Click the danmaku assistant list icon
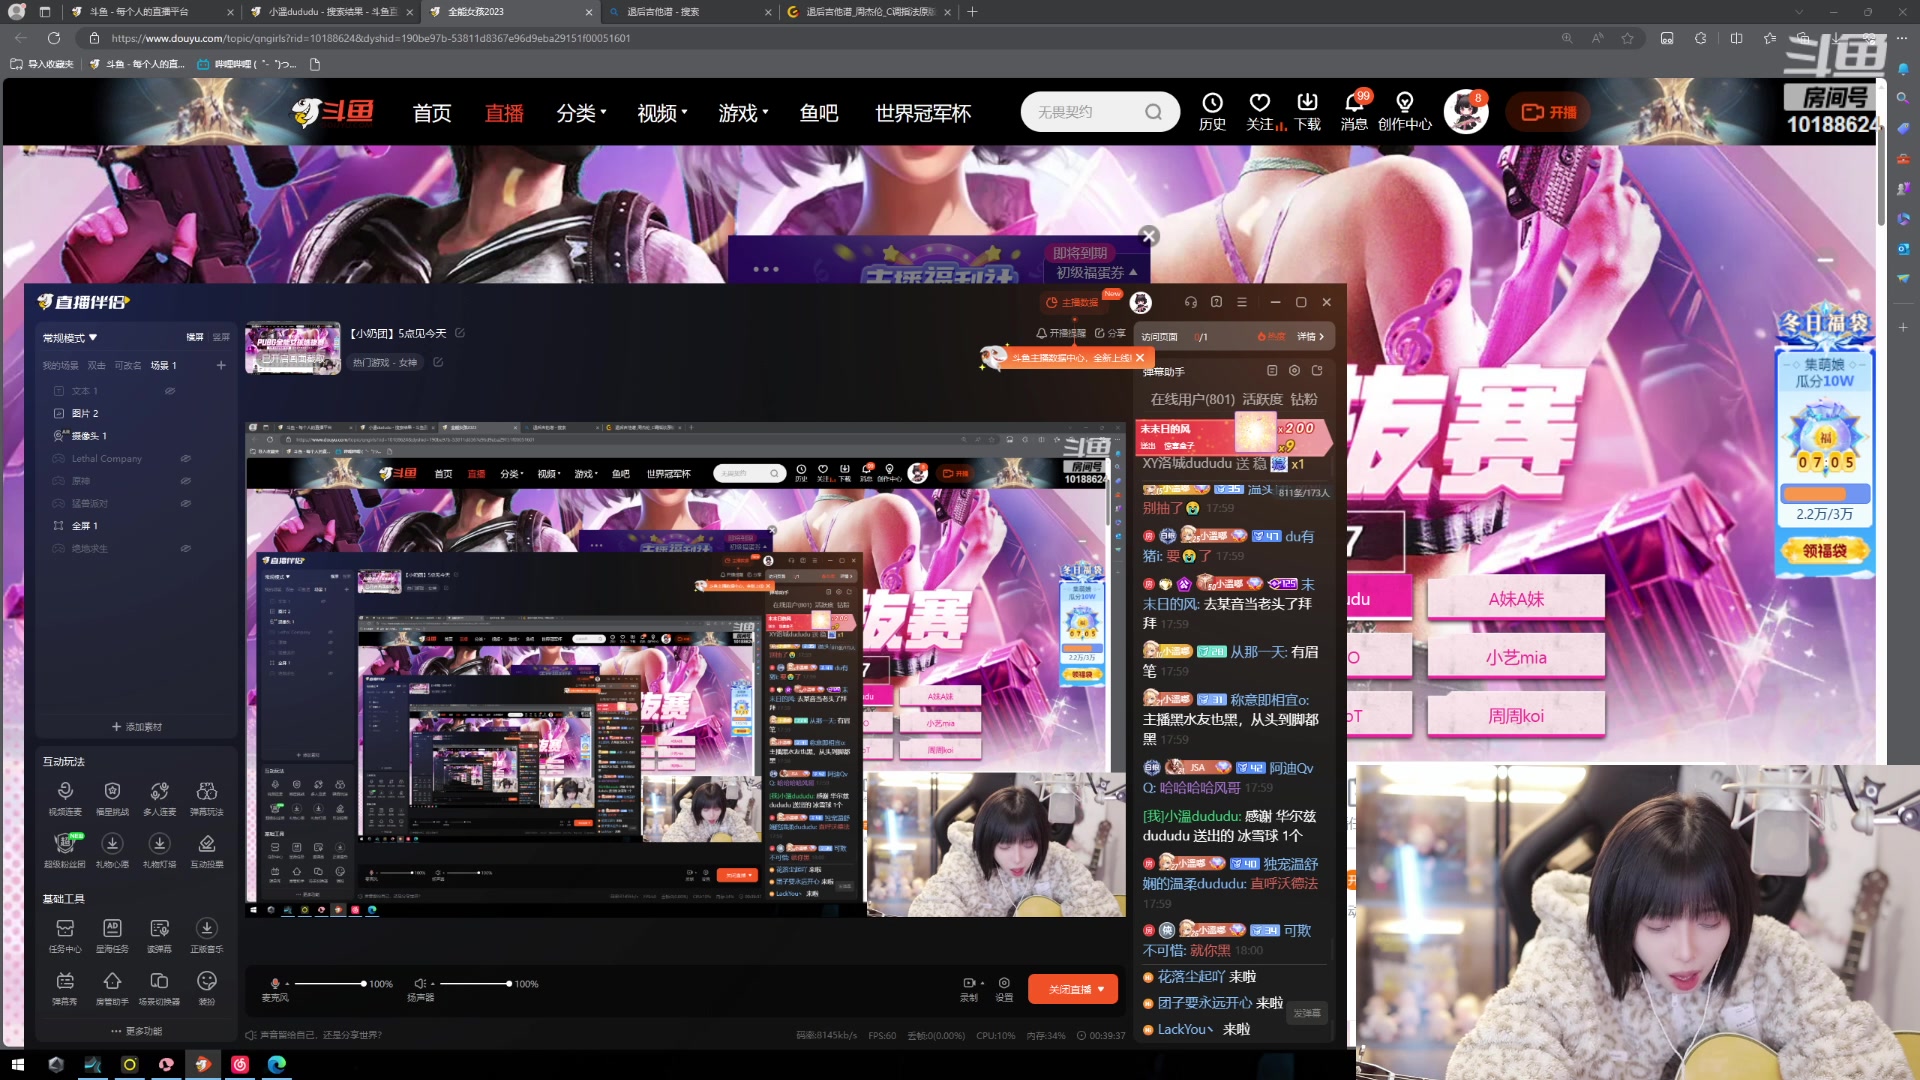 pos(1272,371)
